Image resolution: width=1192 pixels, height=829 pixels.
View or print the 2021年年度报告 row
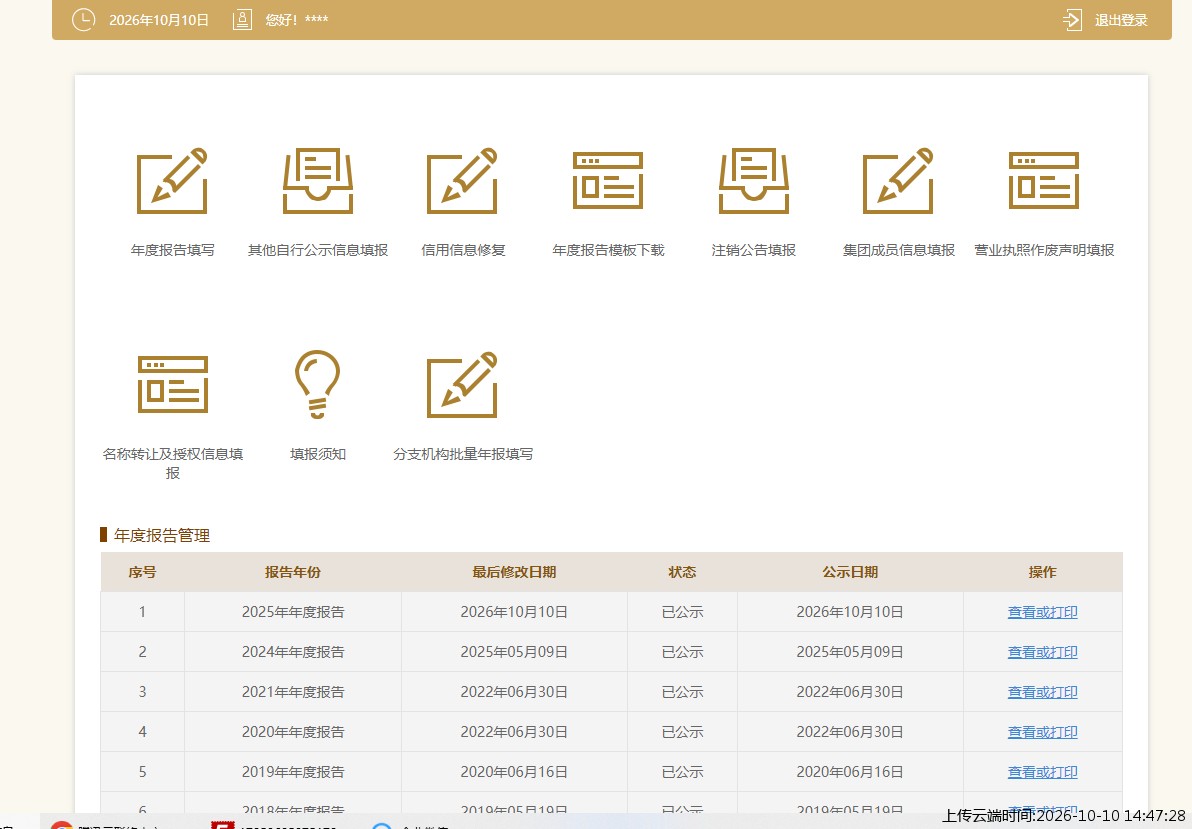[1042, 692]
